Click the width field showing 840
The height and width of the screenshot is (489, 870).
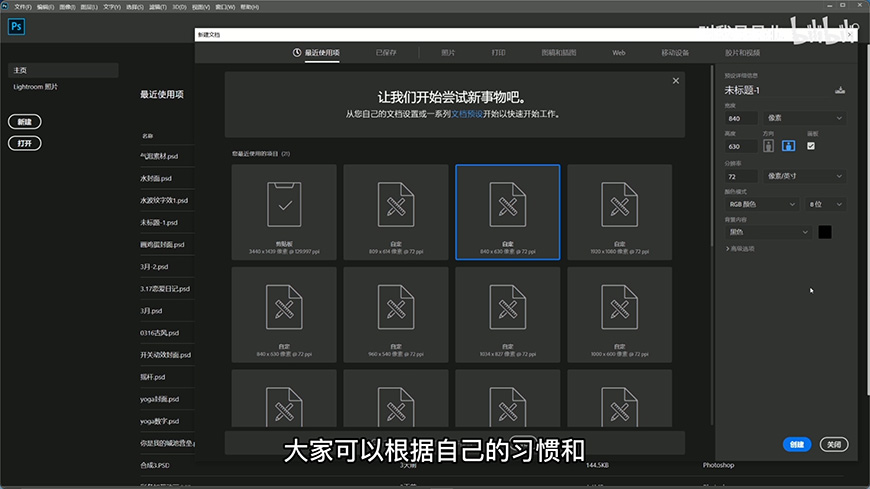(741, 118)
